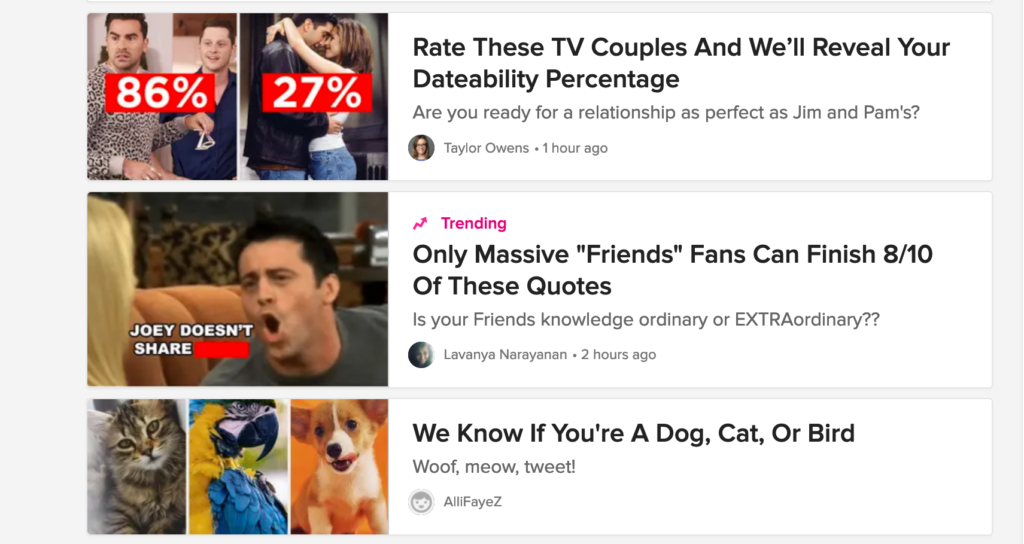
Task: Open the "Friends" fans quotes quiz title
Action: coord(672,270)
